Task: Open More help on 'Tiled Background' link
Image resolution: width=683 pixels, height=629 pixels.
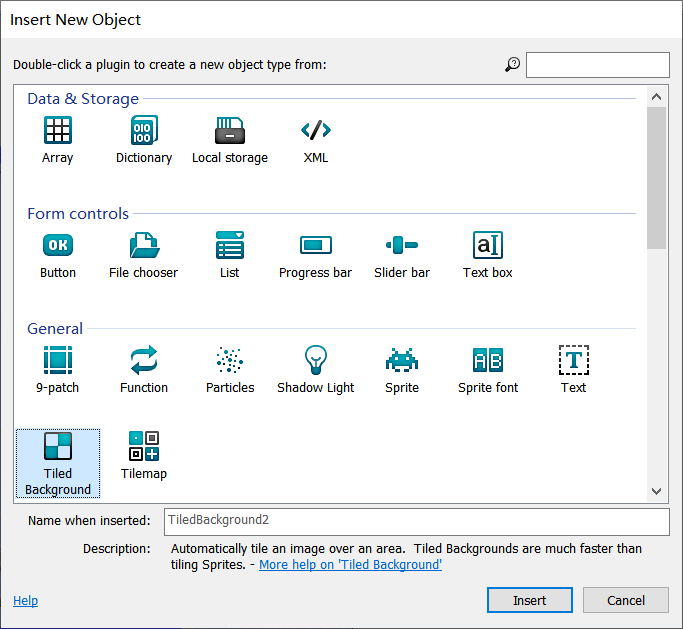Action: (x=350, y=565)
